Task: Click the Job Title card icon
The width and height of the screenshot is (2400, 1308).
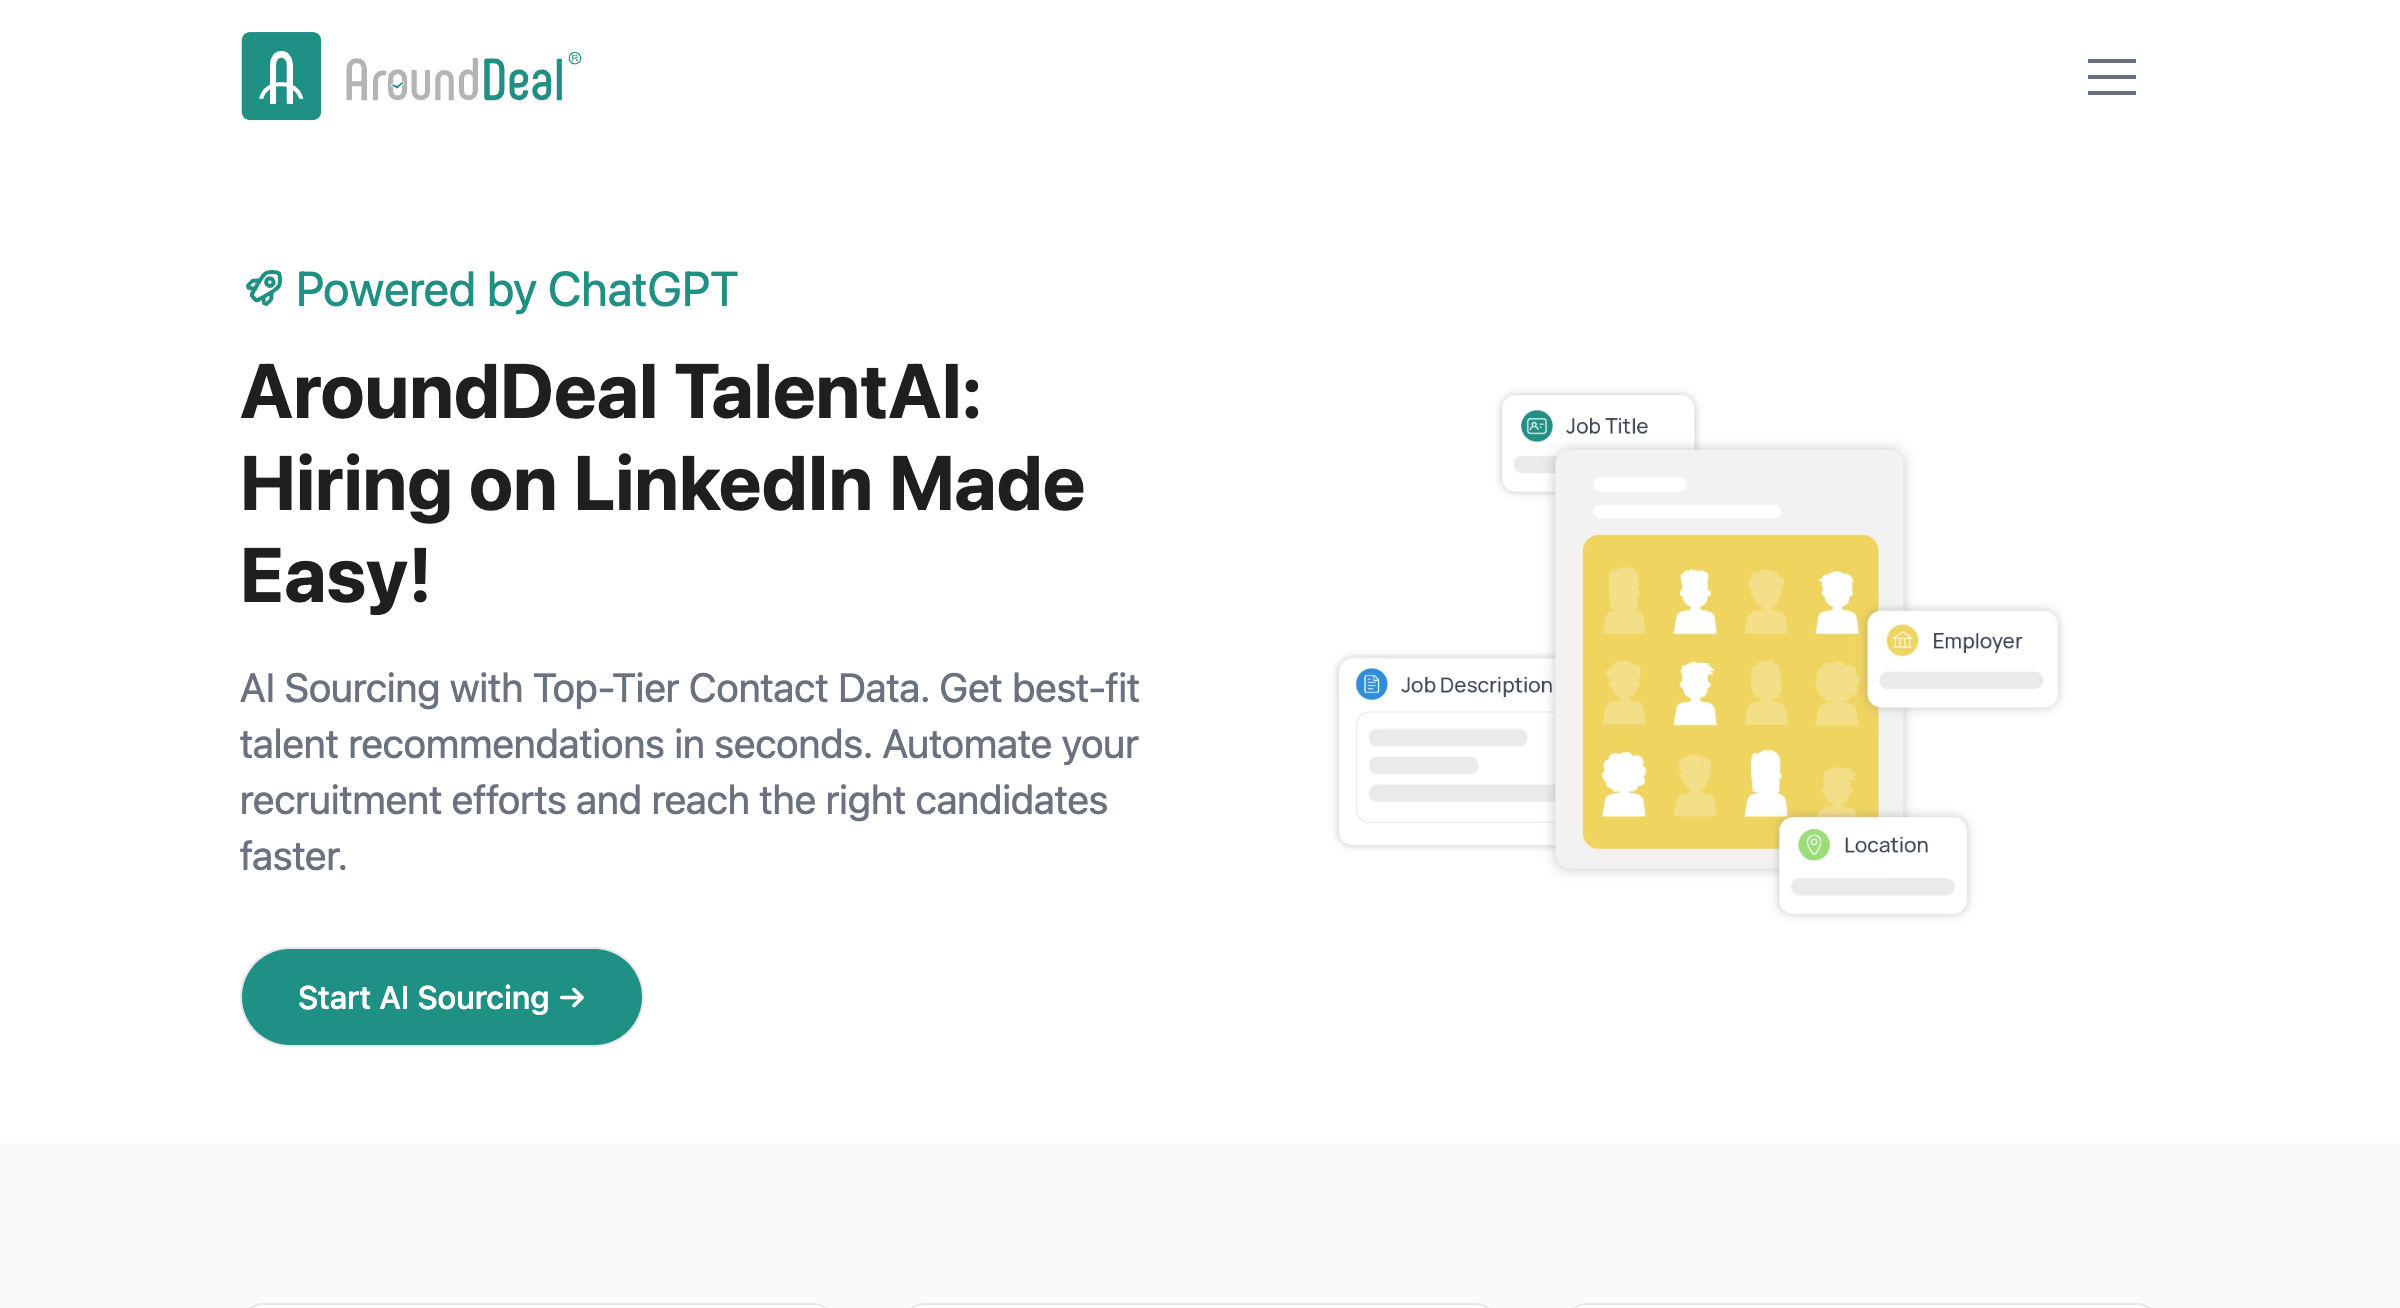Action: click(x=1536, y=426)
